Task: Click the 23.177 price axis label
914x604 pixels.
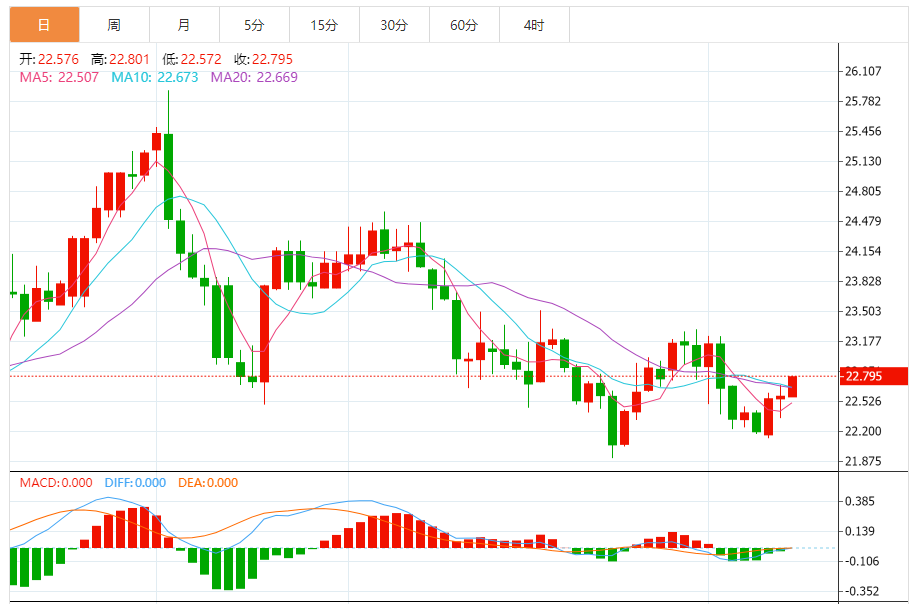Action: [863, 341]
